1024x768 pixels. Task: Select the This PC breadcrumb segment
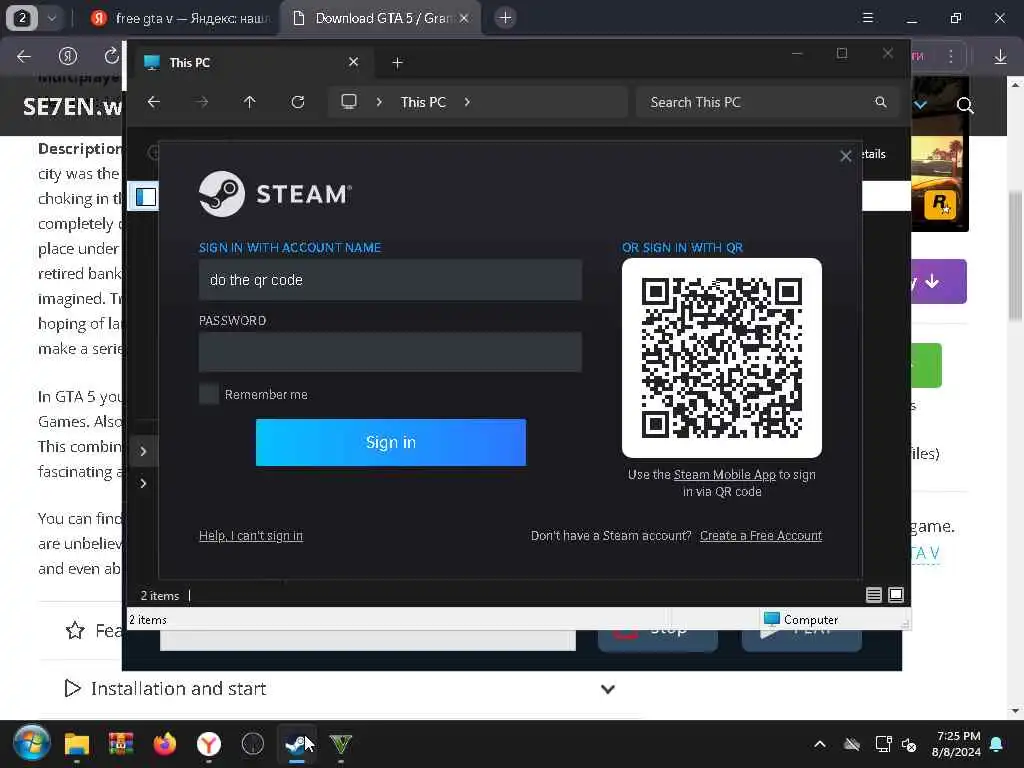pos(423,102)
